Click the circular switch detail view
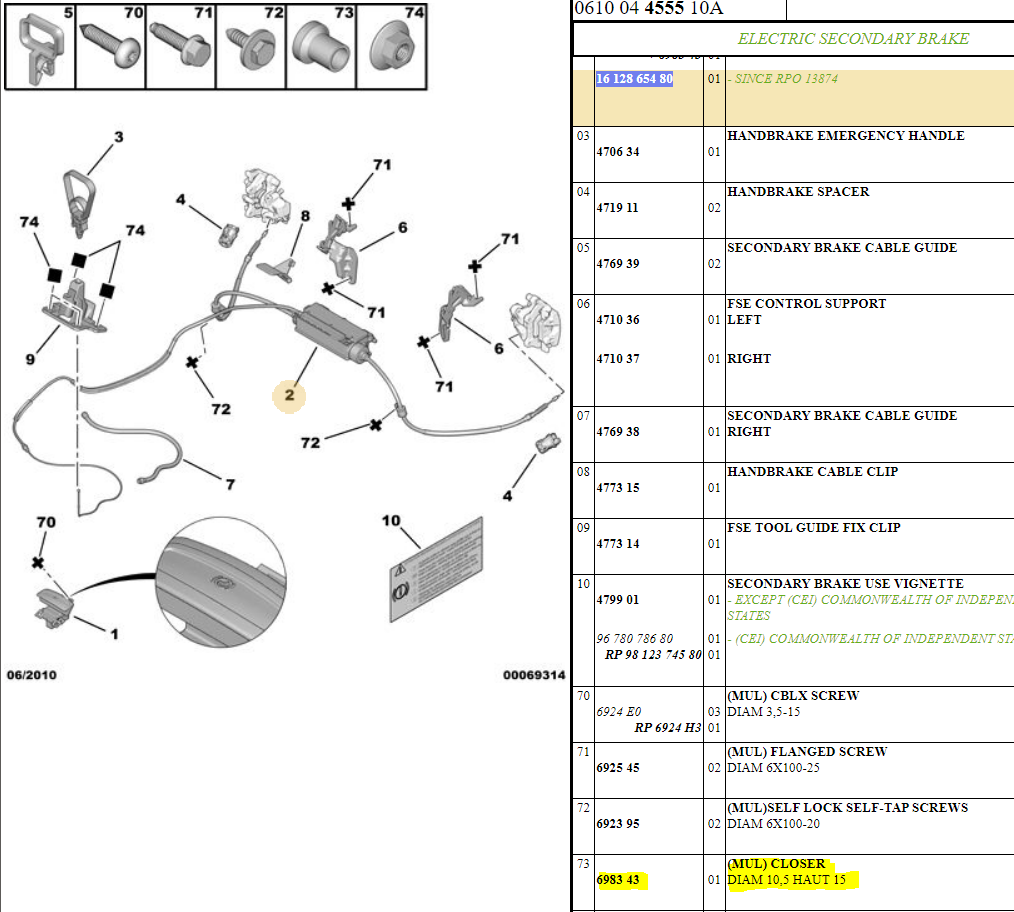The image size is (1014, 912). [221, 582]
